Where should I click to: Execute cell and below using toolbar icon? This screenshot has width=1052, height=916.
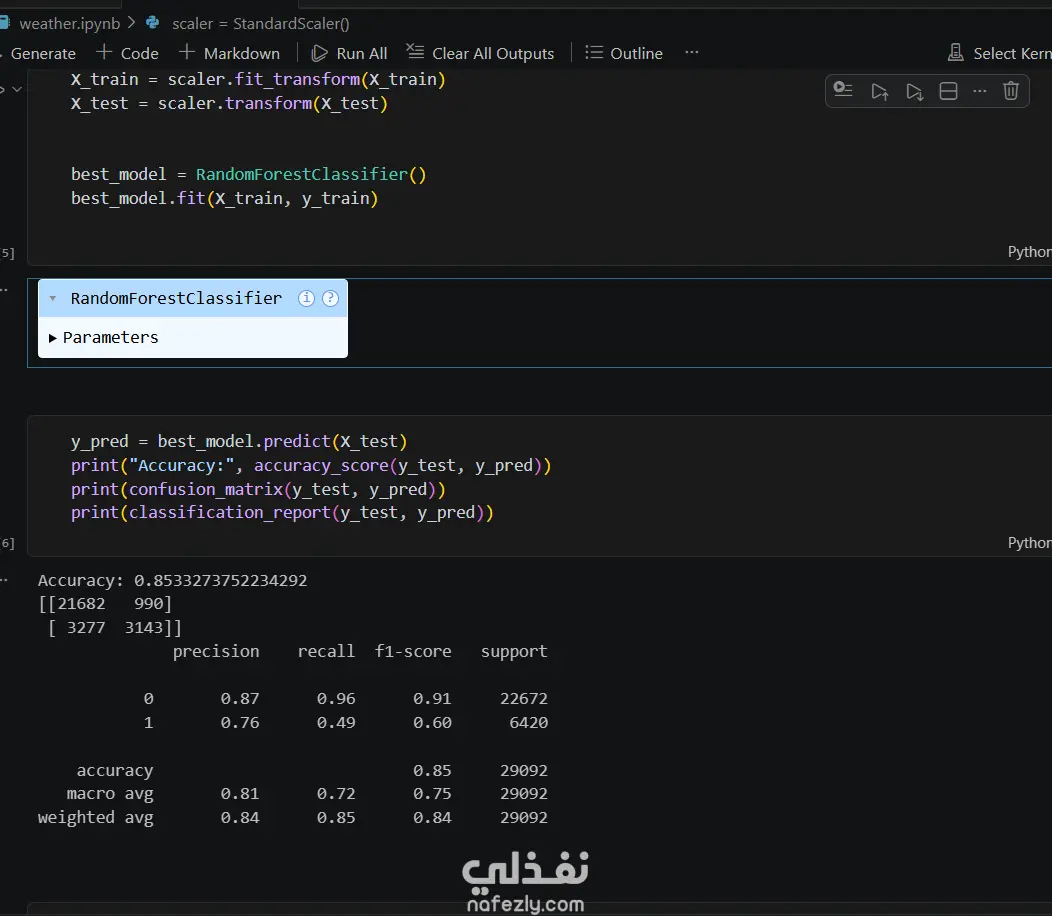pos(914,91)
